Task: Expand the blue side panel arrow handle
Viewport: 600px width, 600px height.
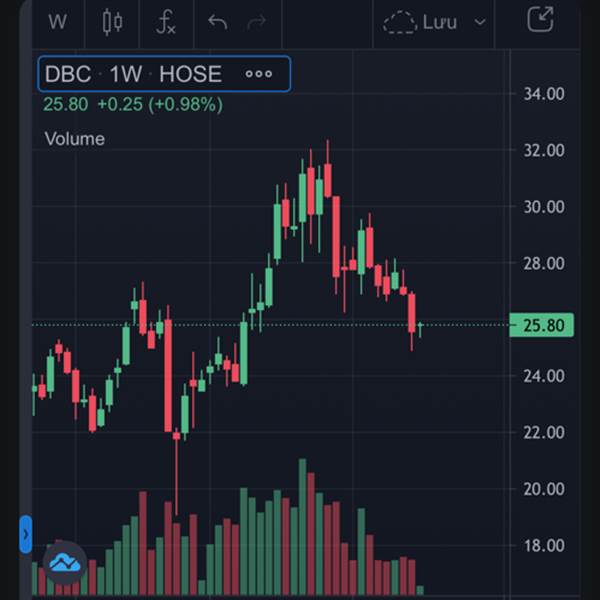Action: [x=26, y=534]
